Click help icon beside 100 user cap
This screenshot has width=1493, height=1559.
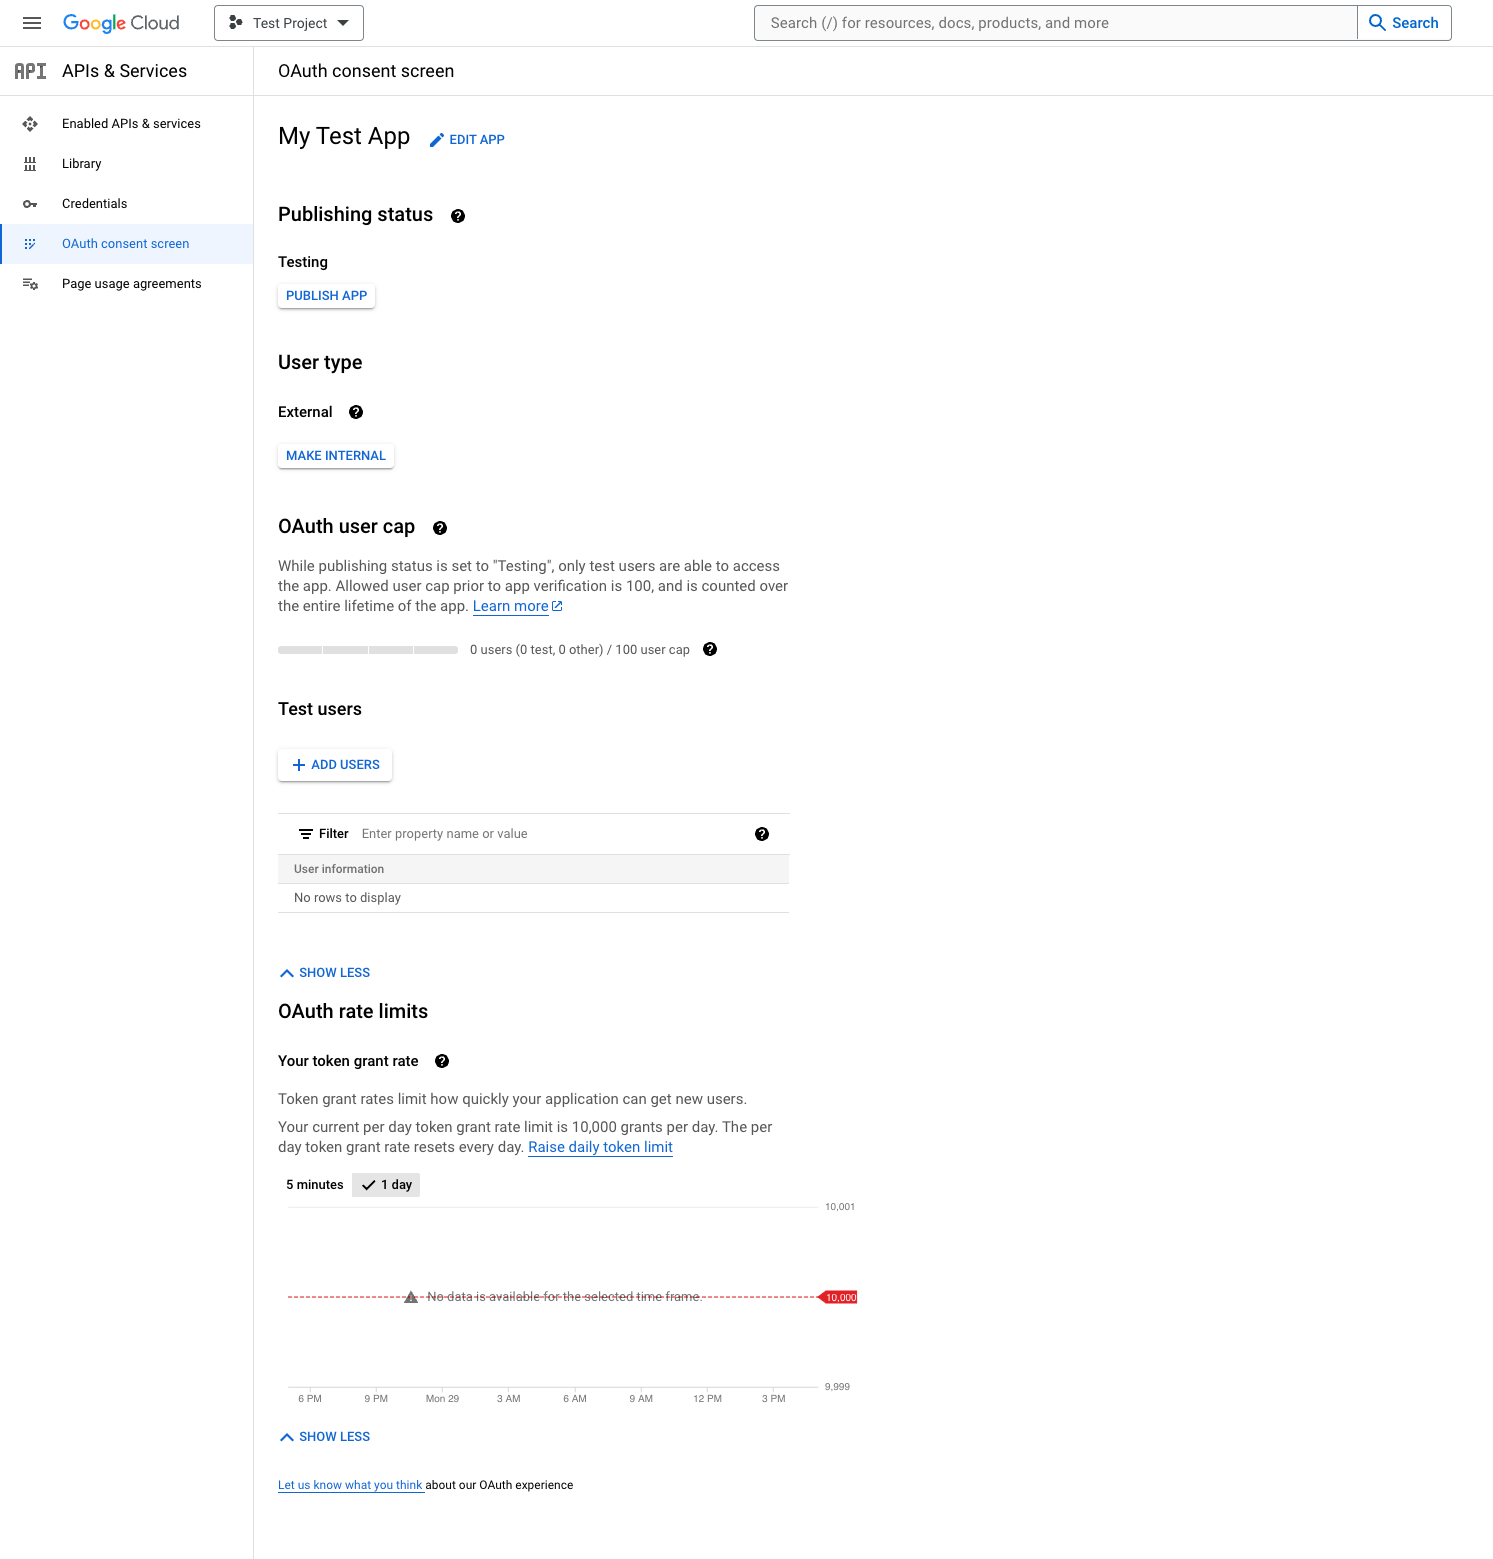click(710, 649)
